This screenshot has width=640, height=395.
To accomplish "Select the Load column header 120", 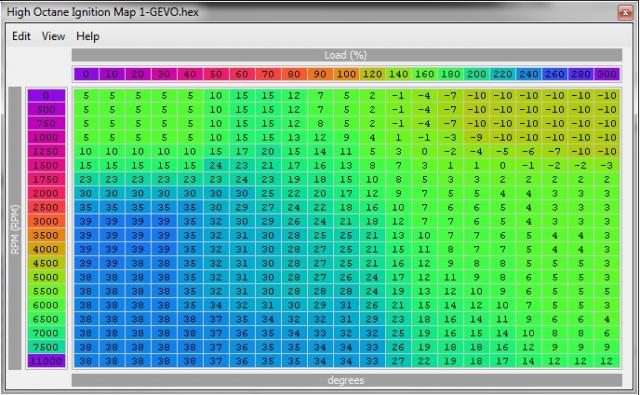I will pyautogui.click(x=372, y=74).
